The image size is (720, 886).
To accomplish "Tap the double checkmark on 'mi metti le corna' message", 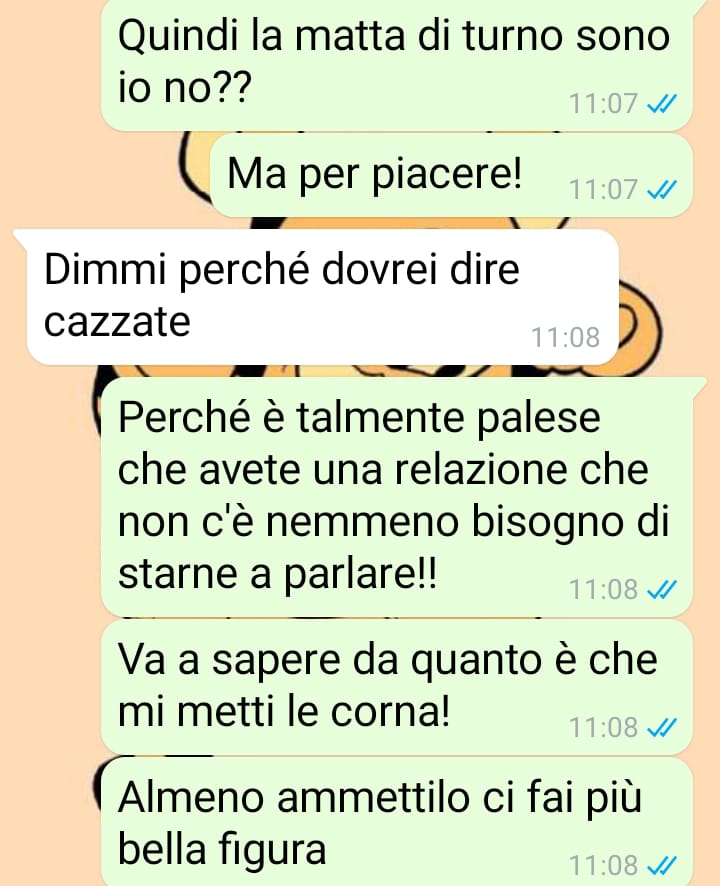I will (661, 728).
